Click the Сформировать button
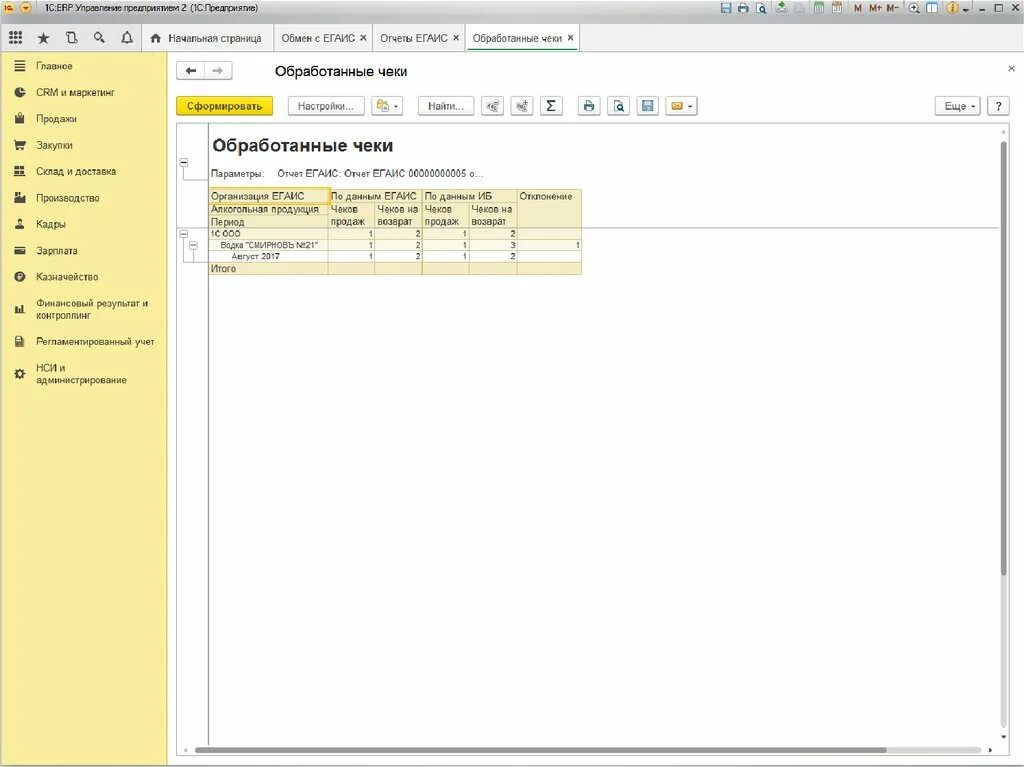Screen dimensions: 1024x767 [224, 106]
